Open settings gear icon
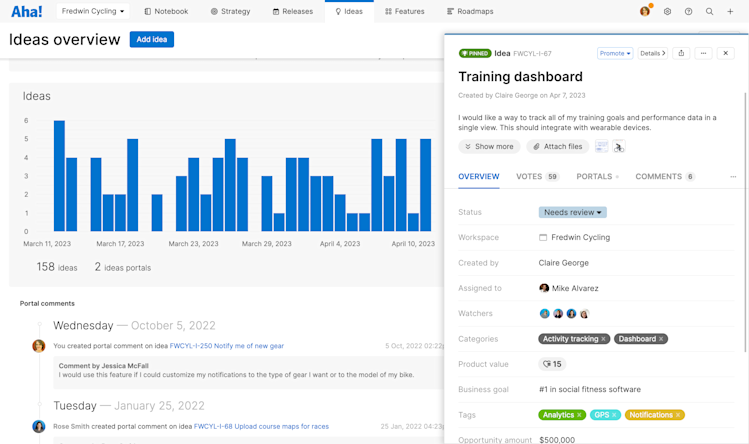The width and height of the screenshot is (749, 444). click(667, 11)
